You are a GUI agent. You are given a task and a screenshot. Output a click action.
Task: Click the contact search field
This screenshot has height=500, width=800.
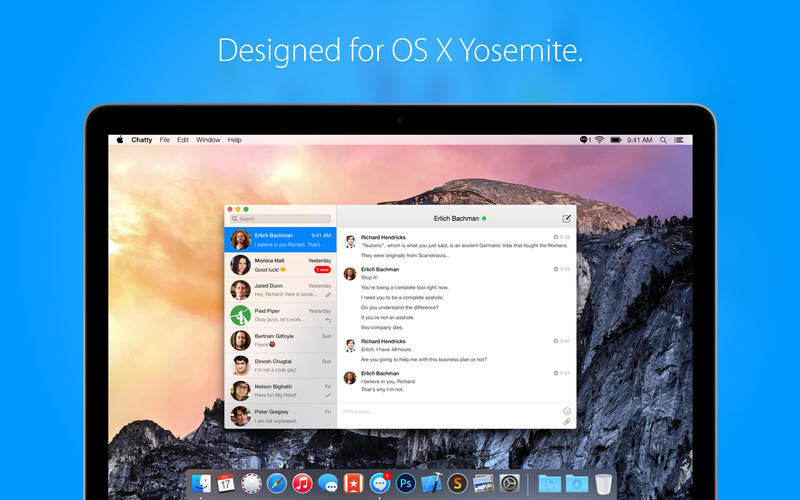(x=280, y=218)
